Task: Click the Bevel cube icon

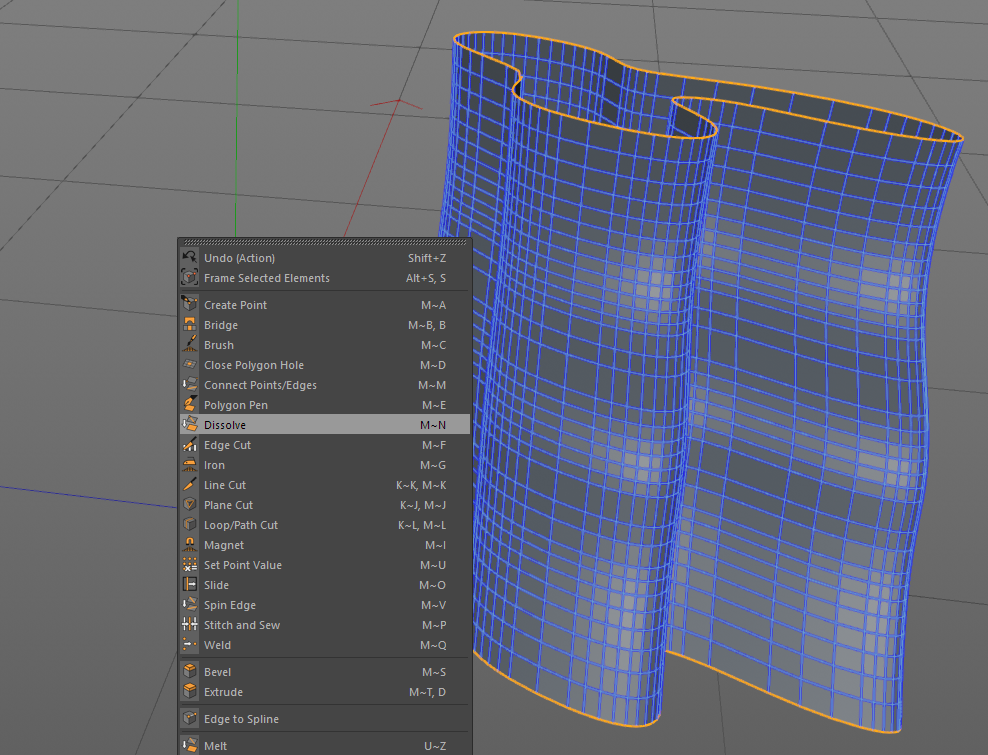Action: pos(190,672)
